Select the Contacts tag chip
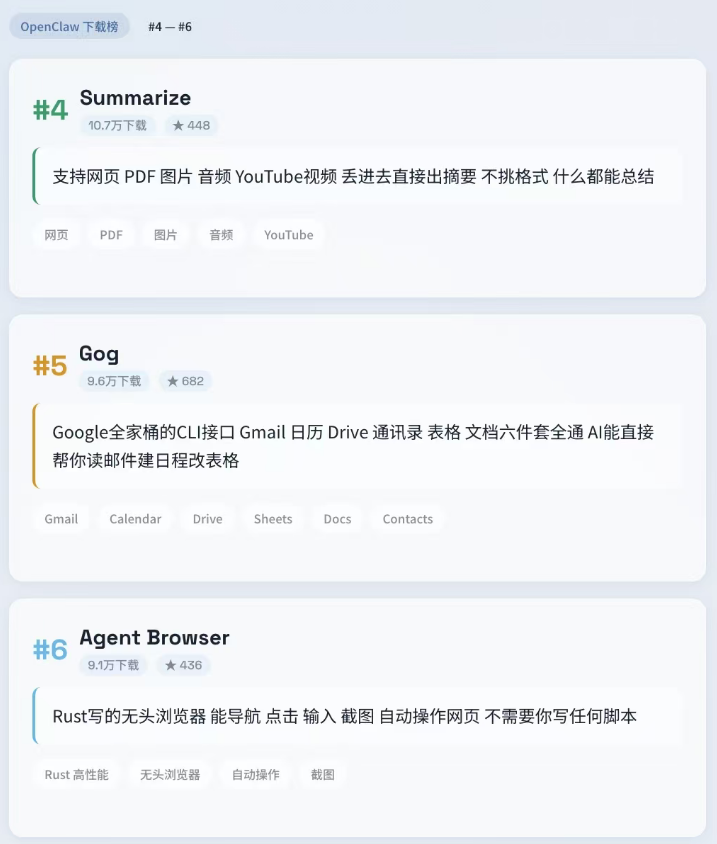The width and height of the screenshot is (717, 844). click(408, 519)
